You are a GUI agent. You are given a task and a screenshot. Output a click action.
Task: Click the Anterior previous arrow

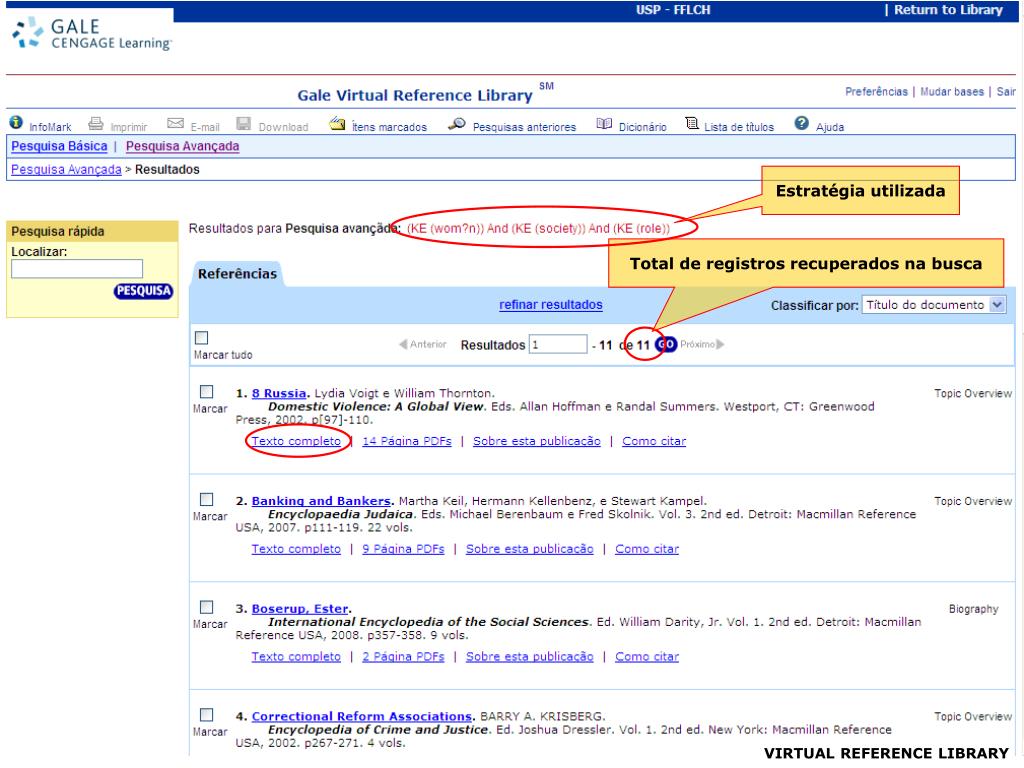423,344
